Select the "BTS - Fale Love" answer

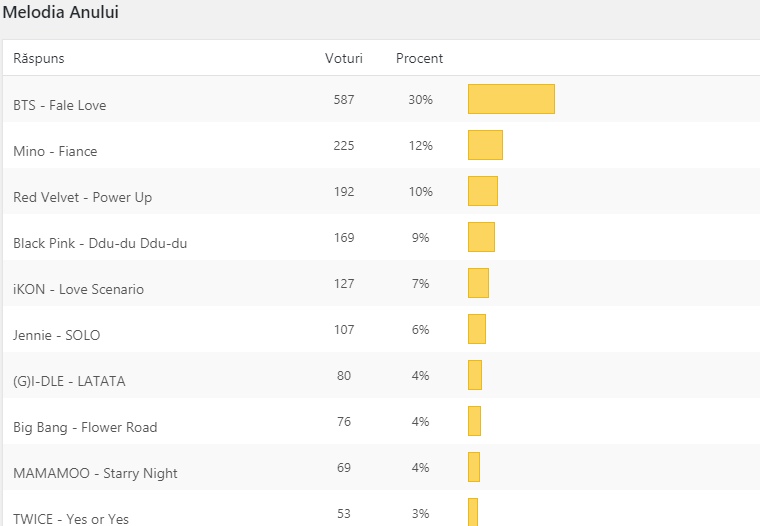60,105
